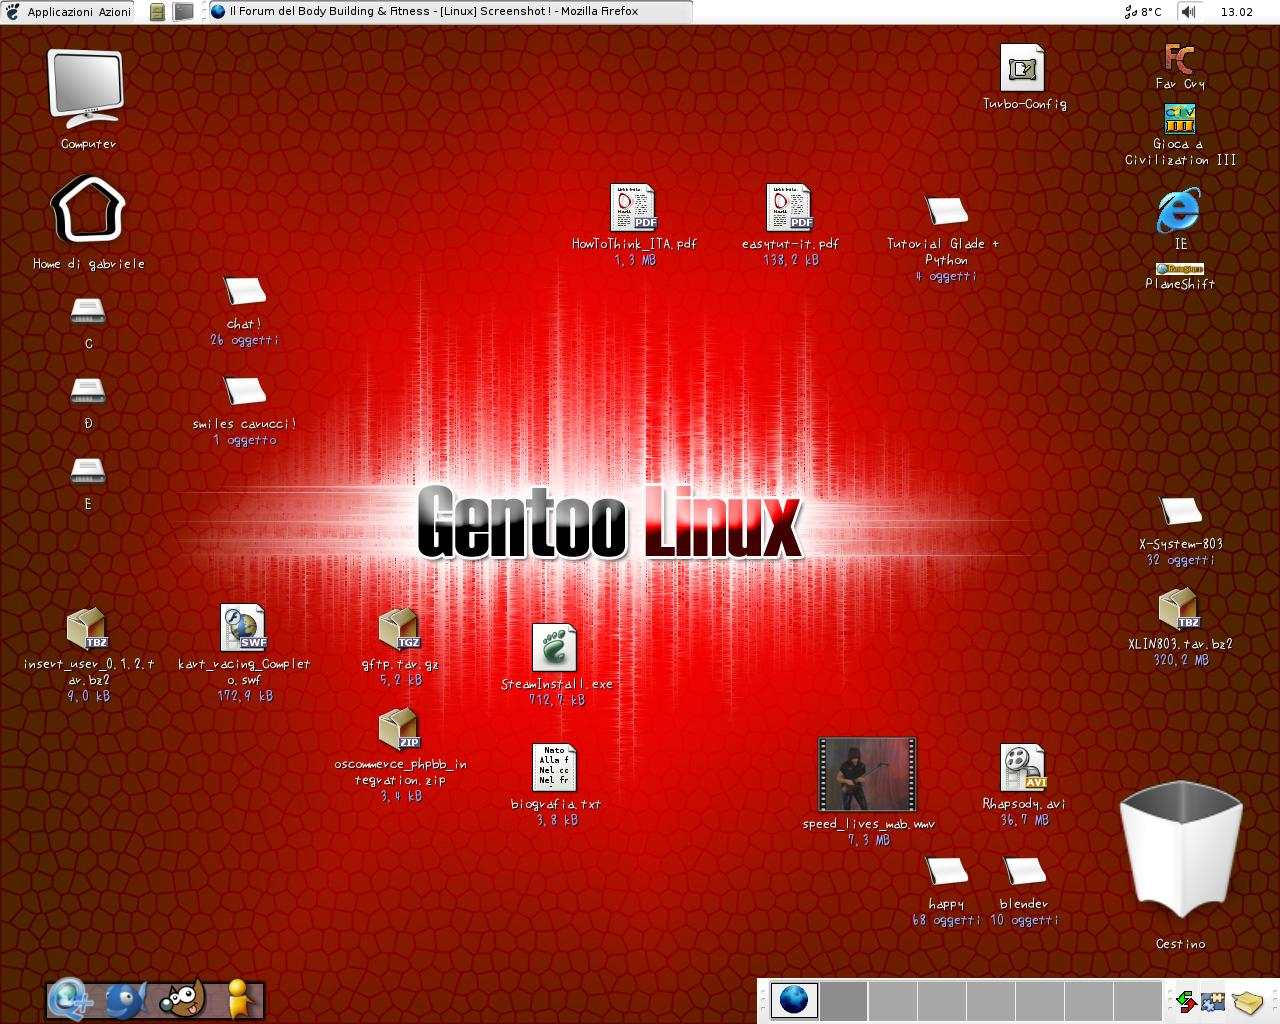Image resolution: width=1280 pixels, height=1024 pixels.
Task: Click the Mozilla Firefox window taskbar button
Action: click(448, 12)
